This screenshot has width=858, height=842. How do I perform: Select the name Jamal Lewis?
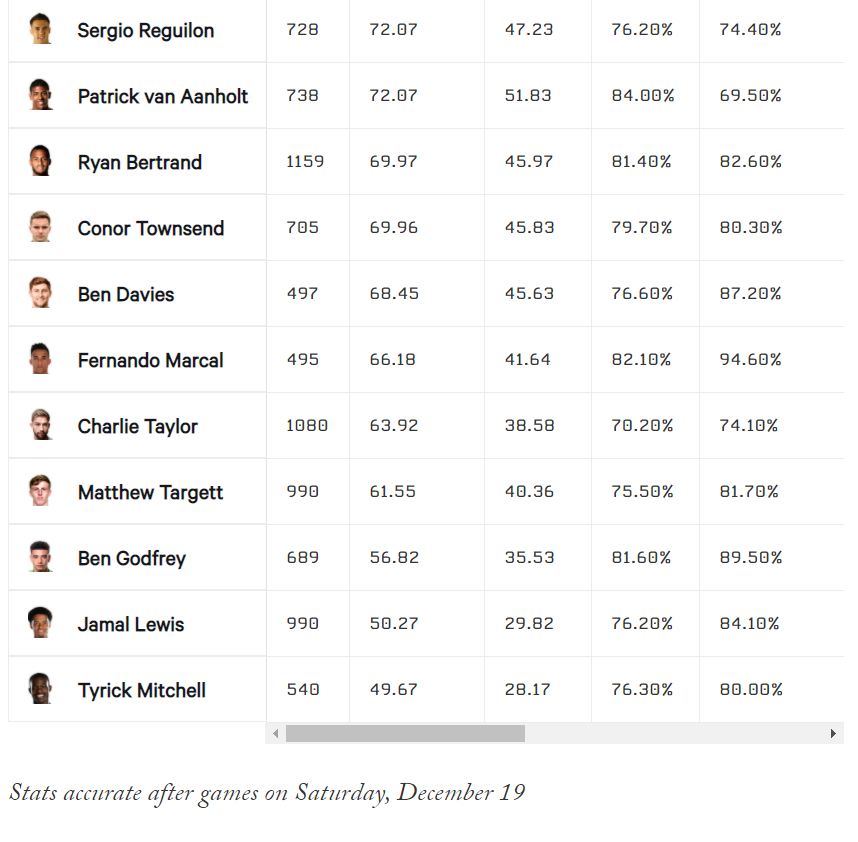(130, 623)
